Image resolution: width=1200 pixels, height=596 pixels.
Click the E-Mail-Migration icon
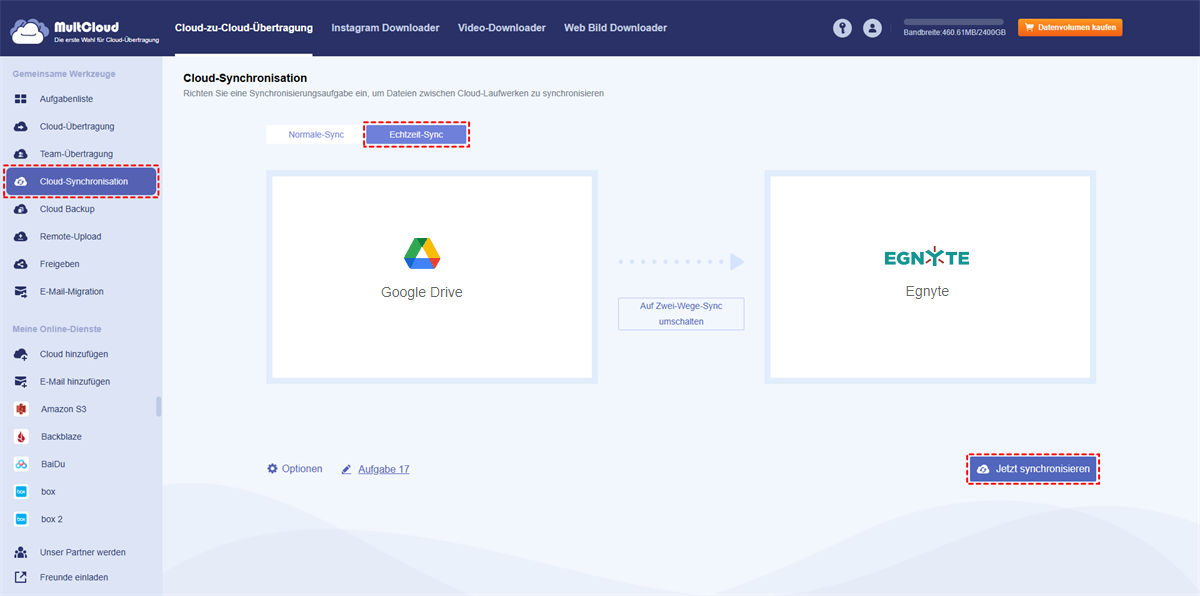(x=21, y=292)
